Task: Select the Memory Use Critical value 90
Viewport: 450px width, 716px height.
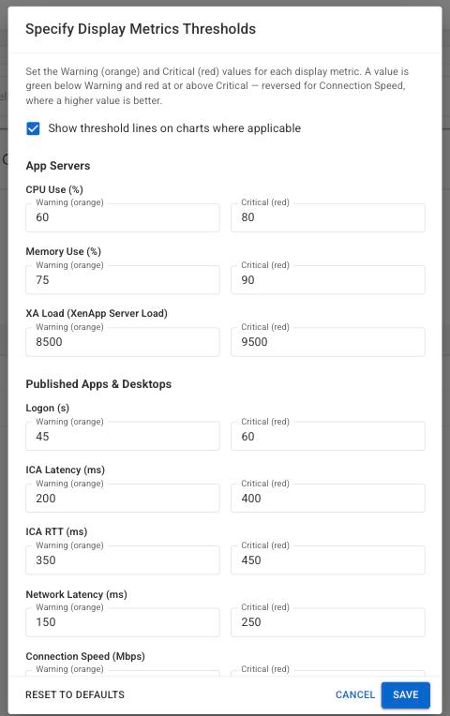Action: pos(328,280)
